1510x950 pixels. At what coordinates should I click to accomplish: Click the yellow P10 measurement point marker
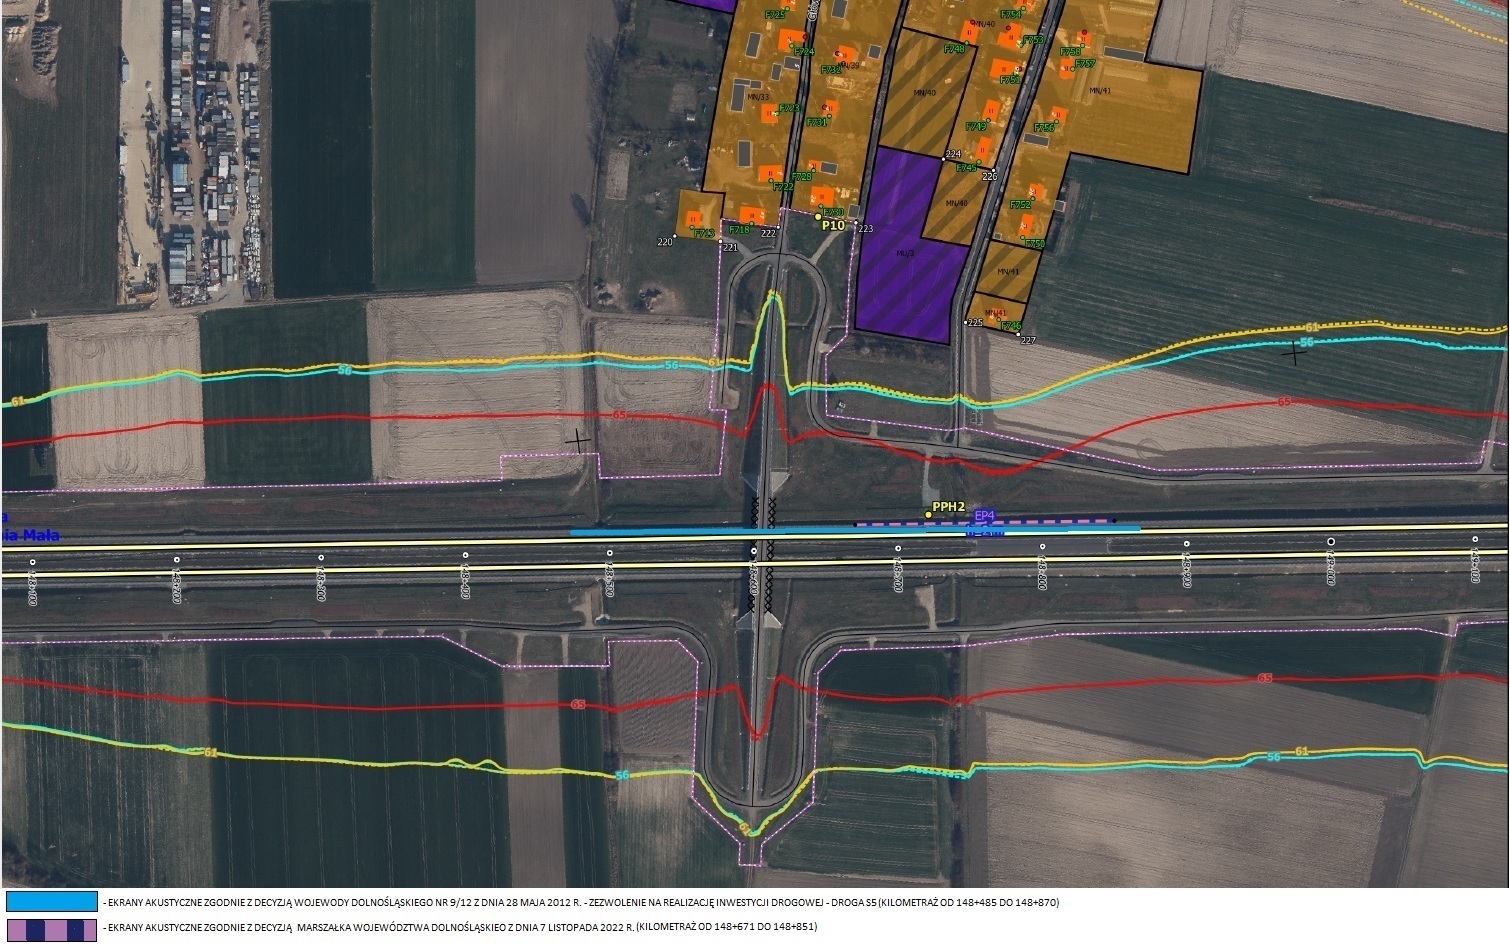(x=817, y=216)
